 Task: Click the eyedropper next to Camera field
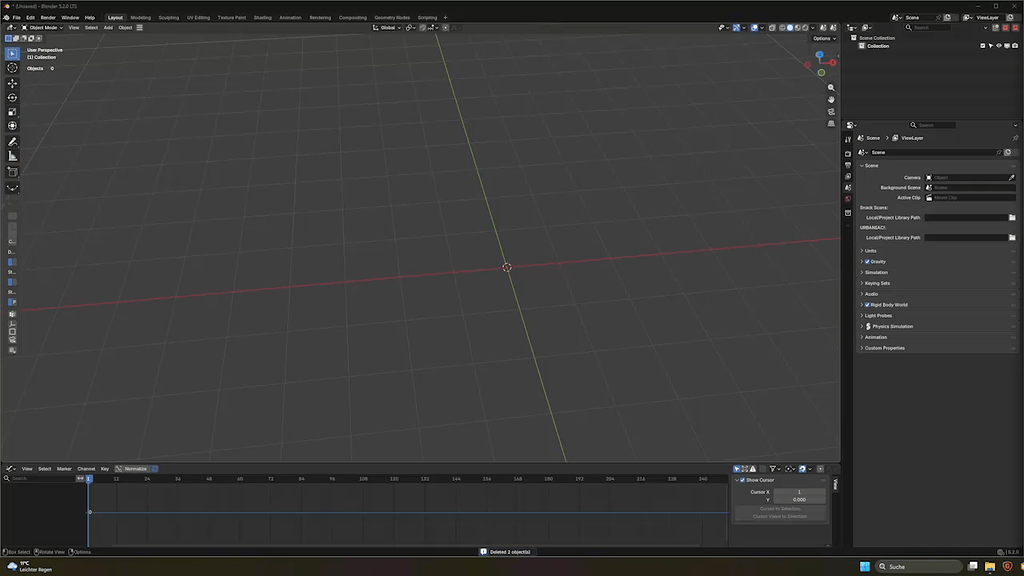coord(1012,178)
